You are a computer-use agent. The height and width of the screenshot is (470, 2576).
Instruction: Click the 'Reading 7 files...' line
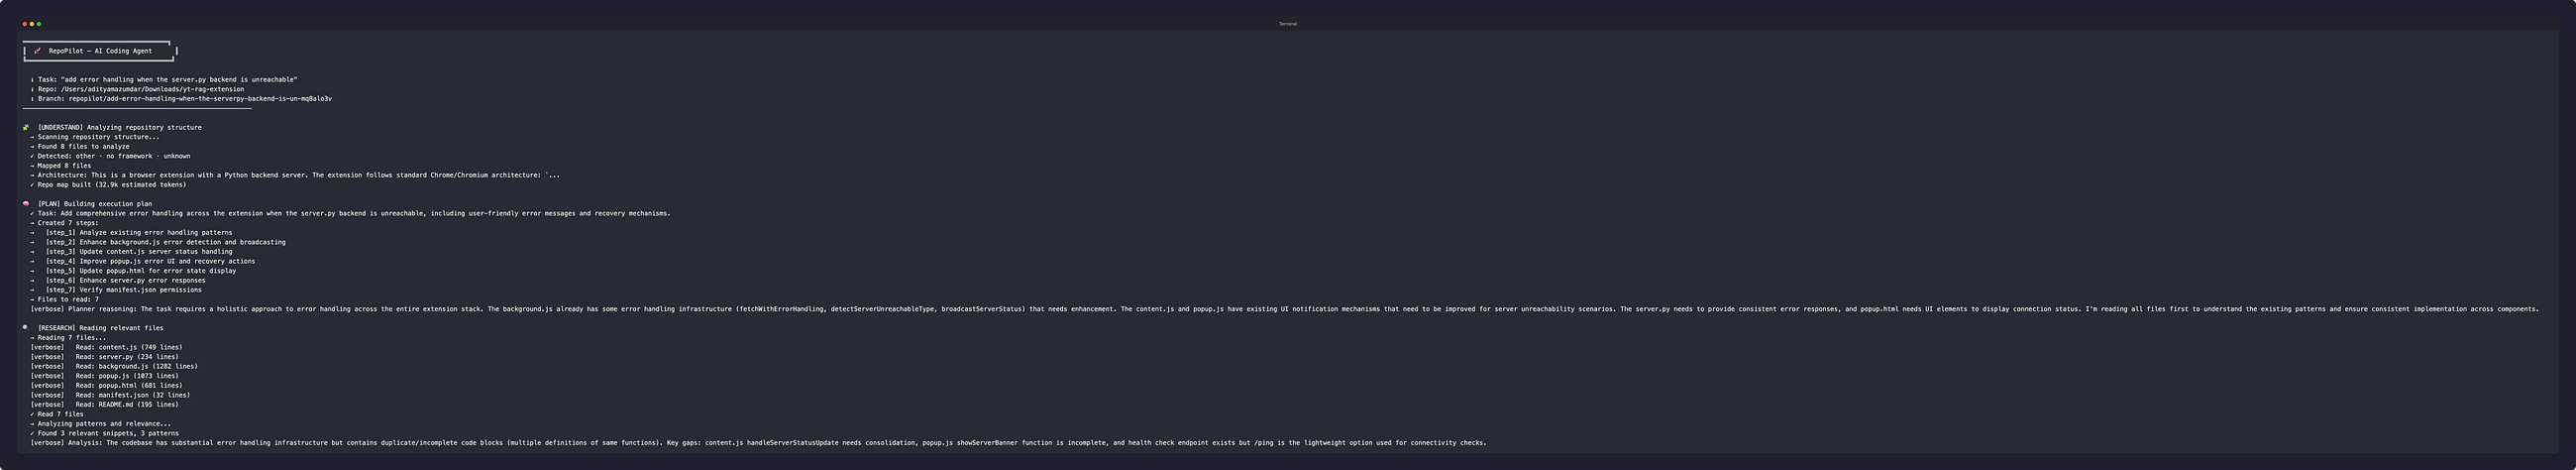pos(68,338)
